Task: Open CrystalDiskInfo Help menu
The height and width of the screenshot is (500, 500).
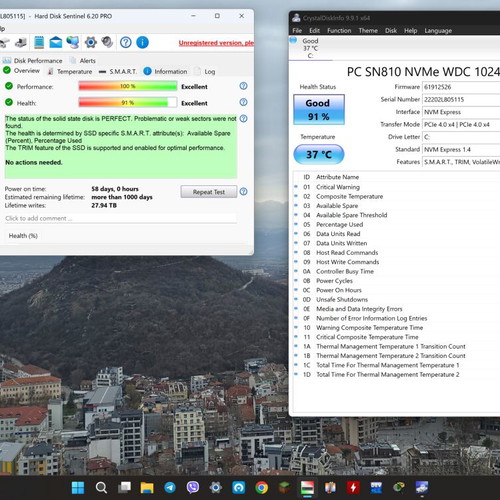Action: coord(411,31)
